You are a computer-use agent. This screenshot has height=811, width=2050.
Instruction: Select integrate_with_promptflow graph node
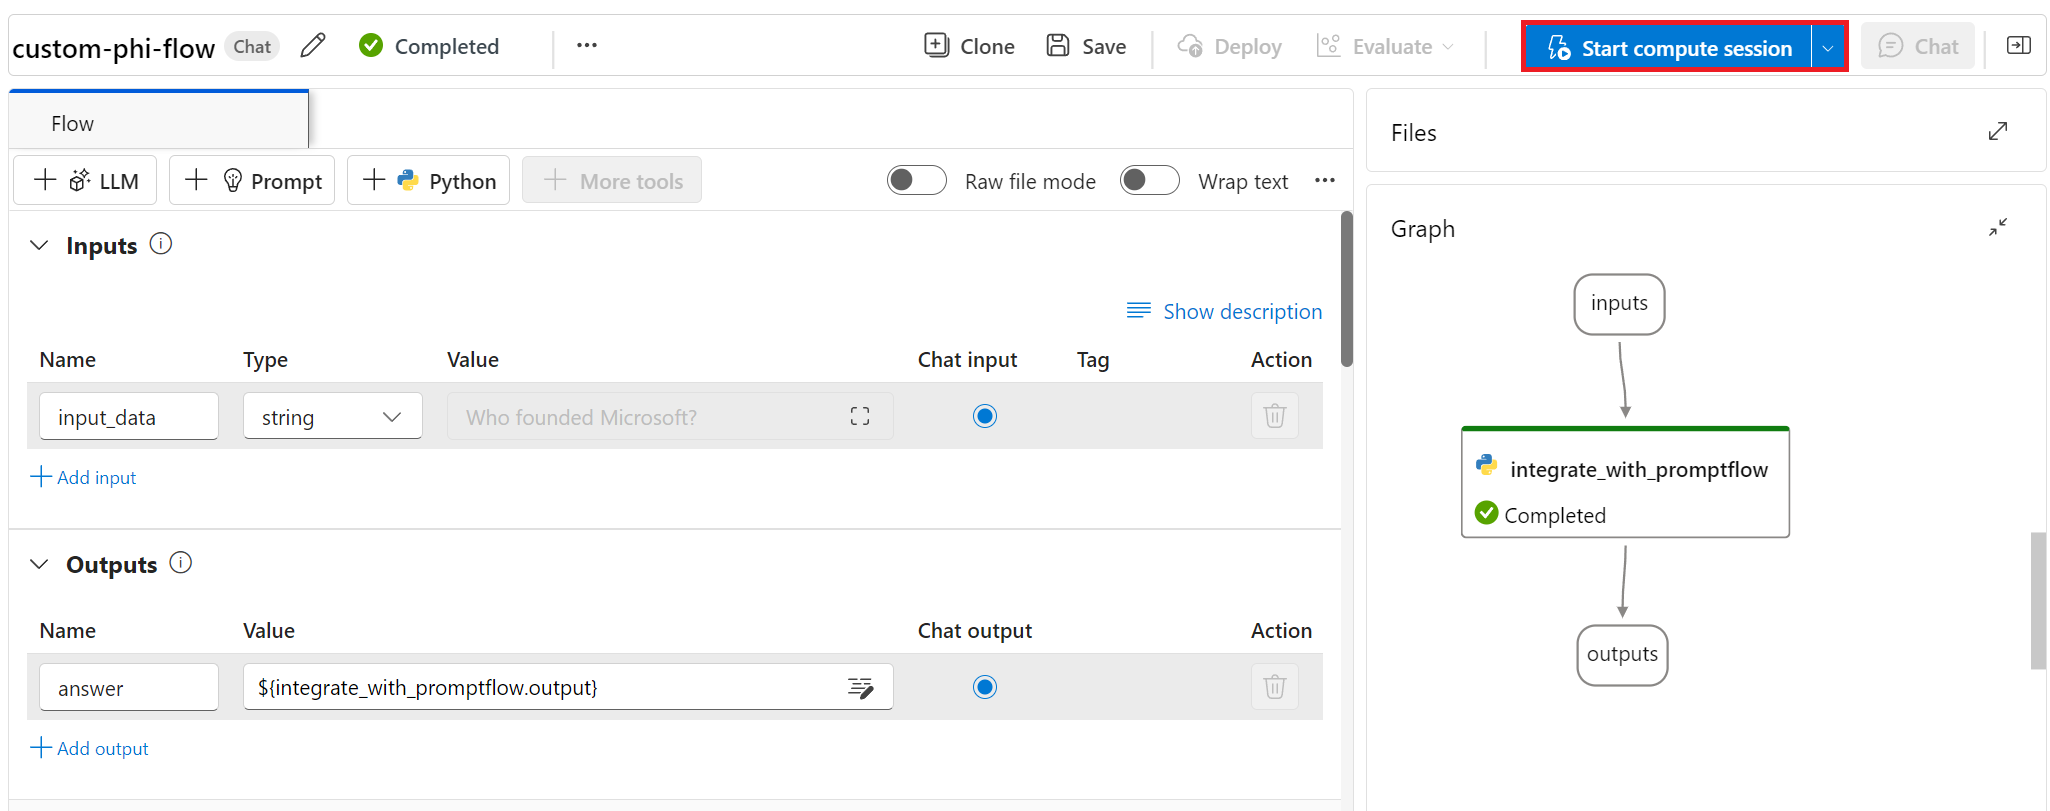click(1625, 483)
